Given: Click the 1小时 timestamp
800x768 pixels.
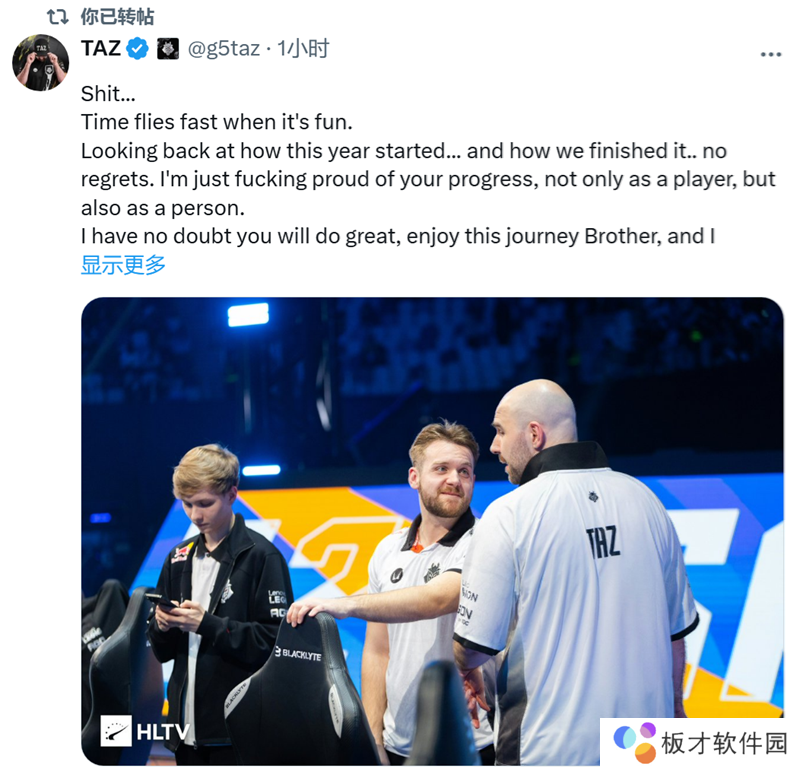Looking at the screenshot, I should point(303,49).
